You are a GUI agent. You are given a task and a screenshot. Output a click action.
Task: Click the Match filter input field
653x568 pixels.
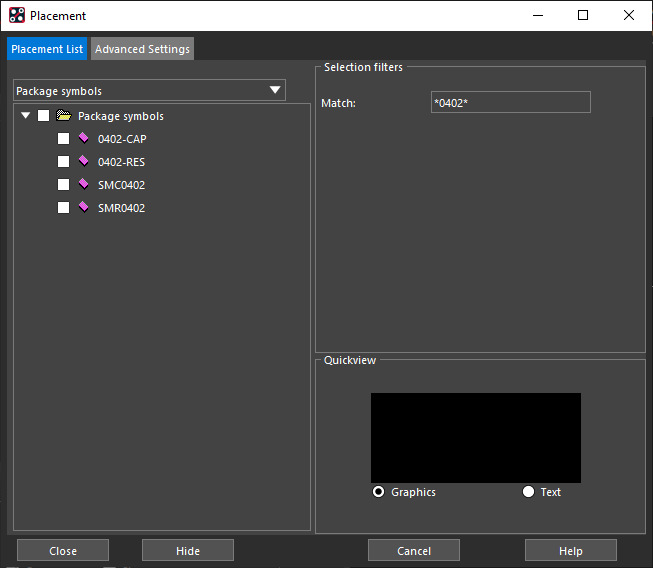click(x=511, y=102)
